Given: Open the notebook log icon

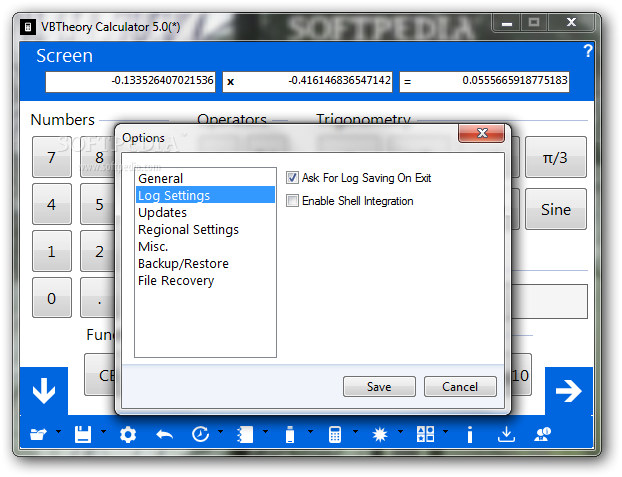Looking at the screenshot, I should (x=245, y=435).
